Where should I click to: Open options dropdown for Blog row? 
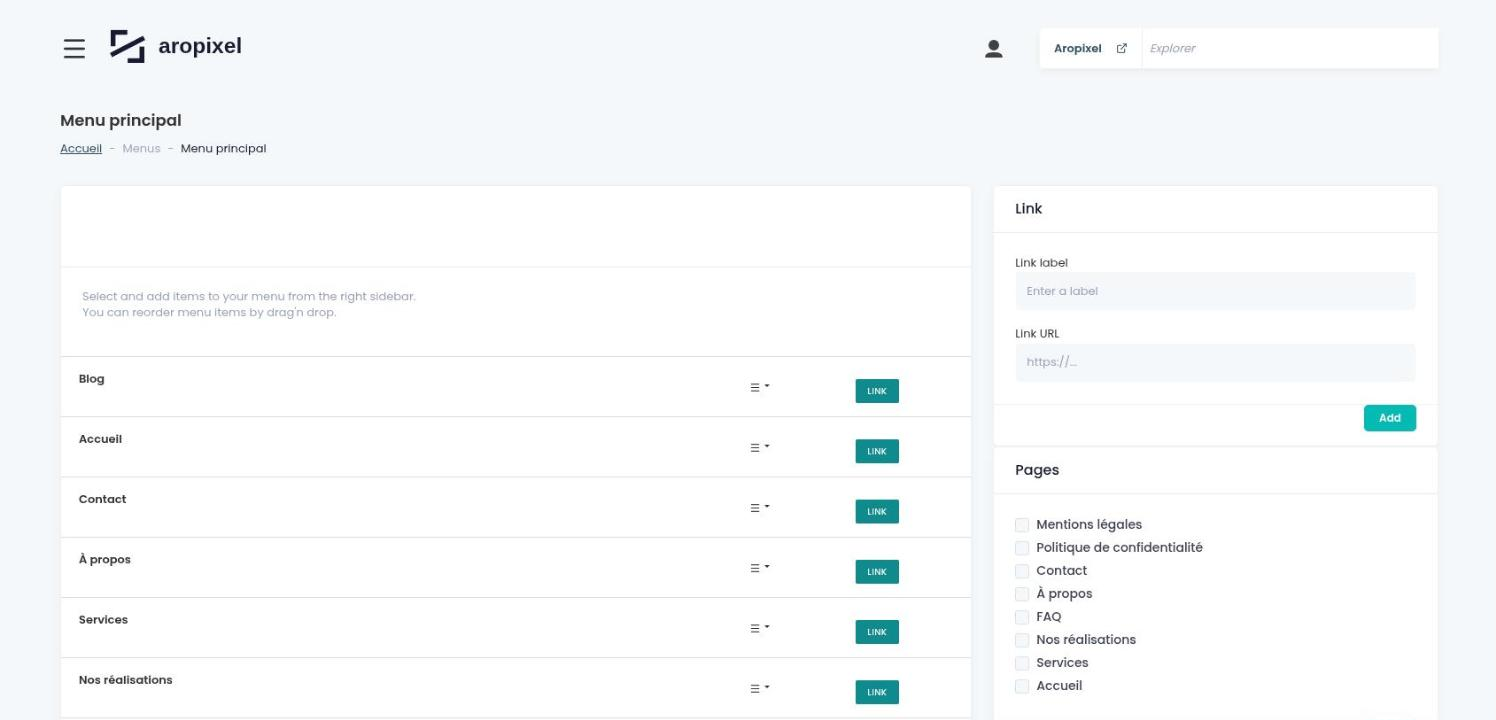760,387
